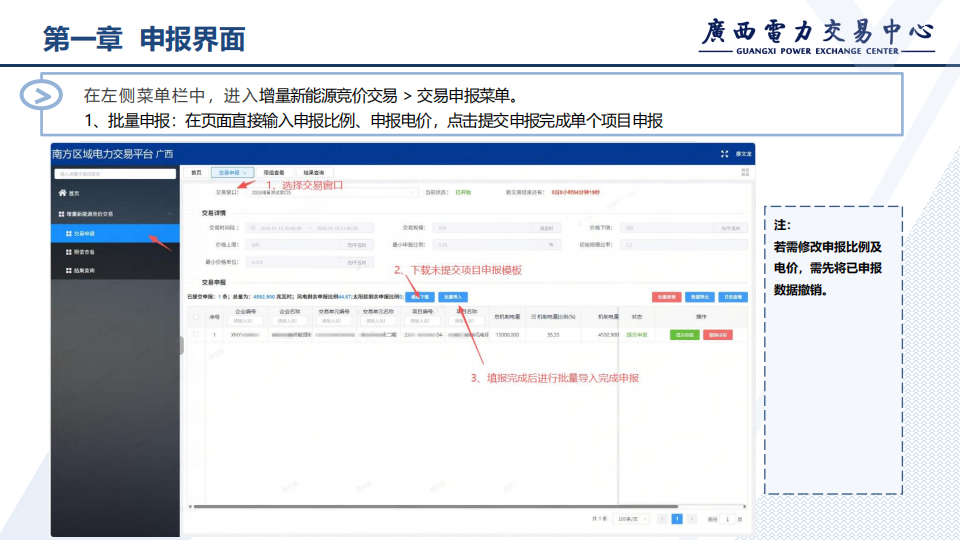Click the scrollbar left arrow under the table
This screenshot has width=960, height=540.
pos(190,506)
